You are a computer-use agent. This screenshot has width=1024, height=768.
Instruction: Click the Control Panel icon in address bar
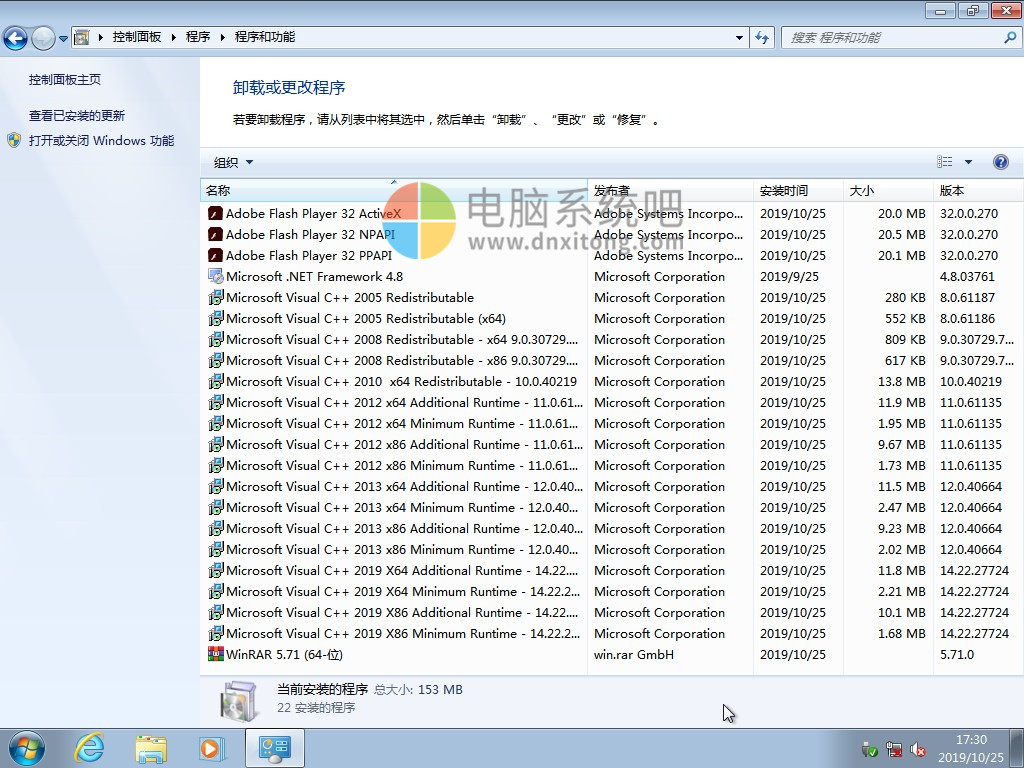coord(81,37)
